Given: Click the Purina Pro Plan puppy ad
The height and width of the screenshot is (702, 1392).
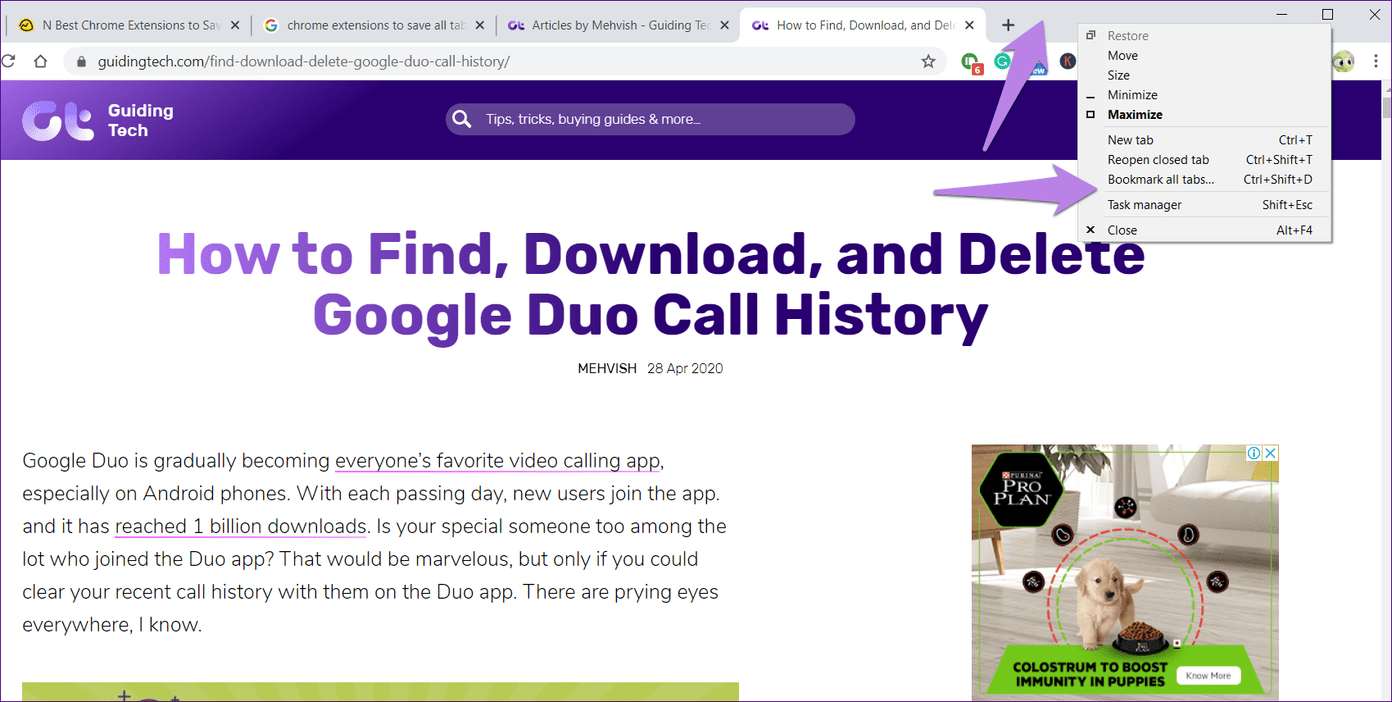Looking at the screenshot, I should coord(1125,571).
